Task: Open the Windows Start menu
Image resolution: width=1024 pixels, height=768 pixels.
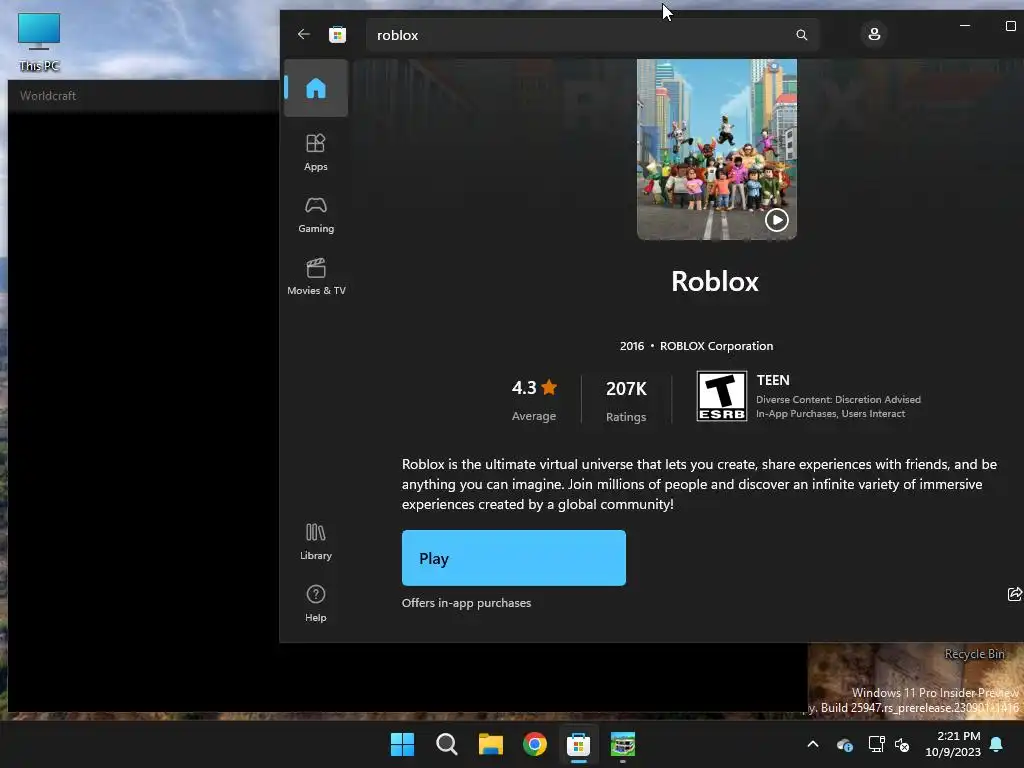Action: 402,744
